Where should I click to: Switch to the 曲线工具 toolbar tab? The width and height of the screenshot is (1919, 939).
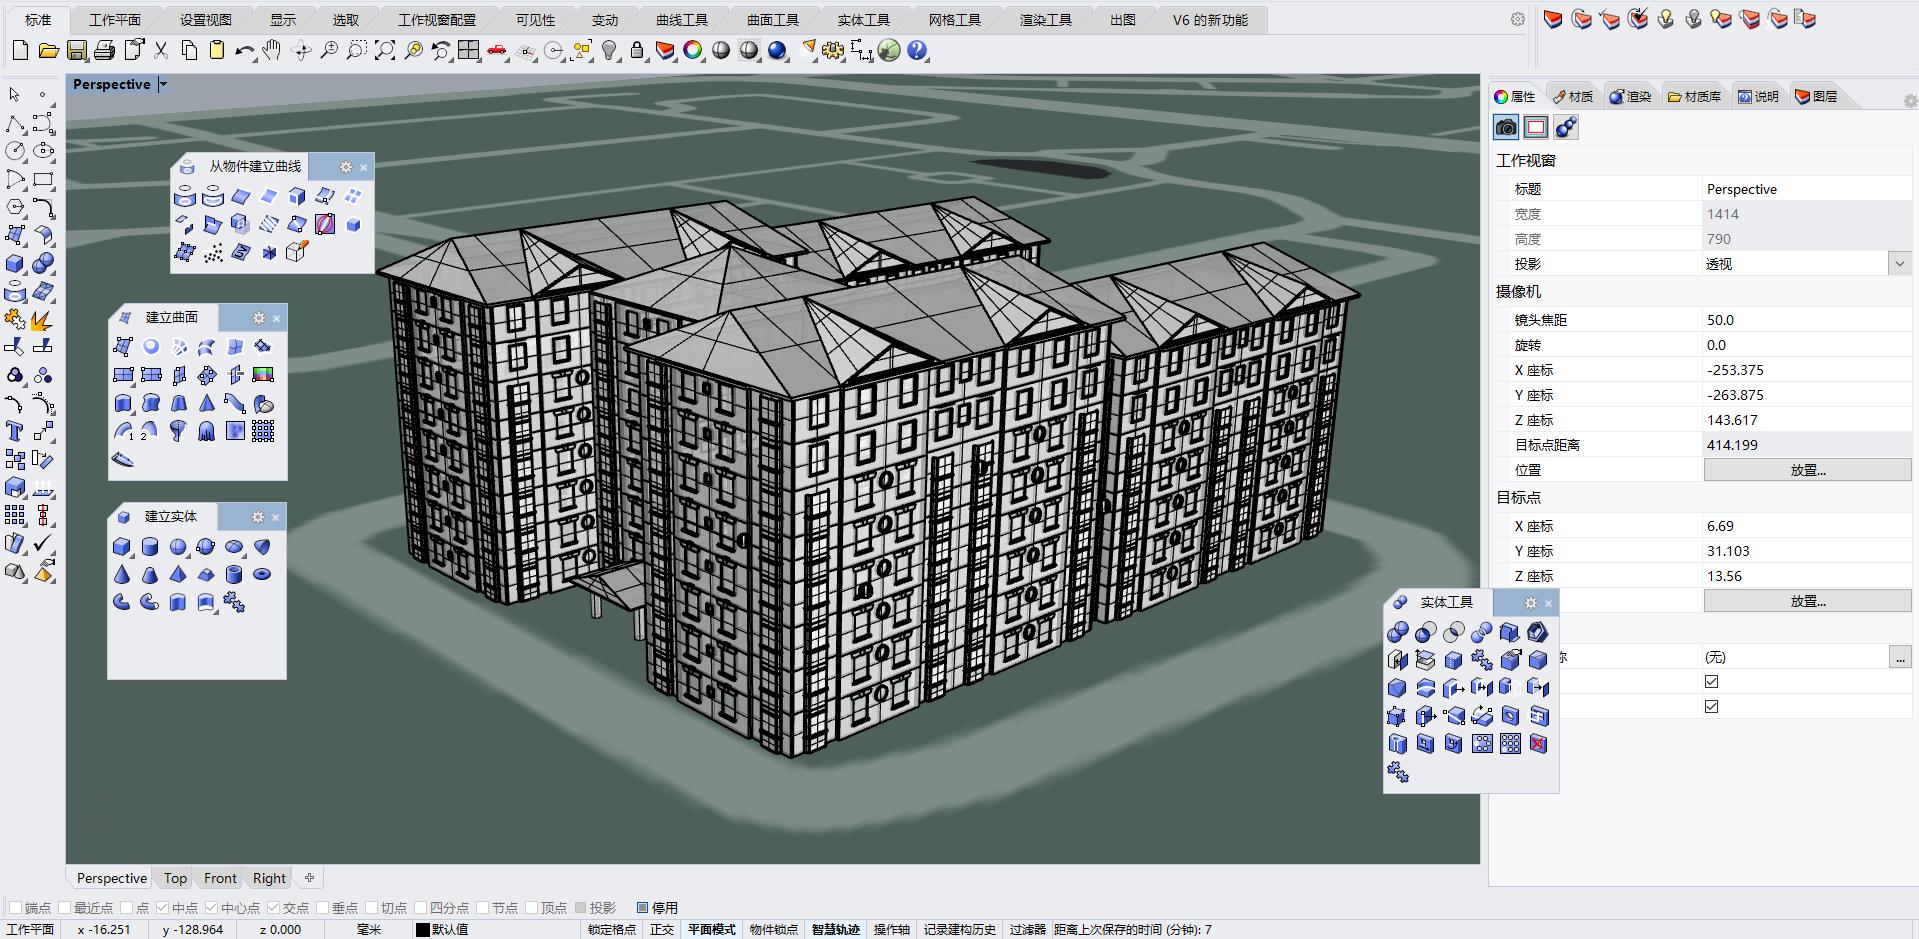tap(682, 20)
